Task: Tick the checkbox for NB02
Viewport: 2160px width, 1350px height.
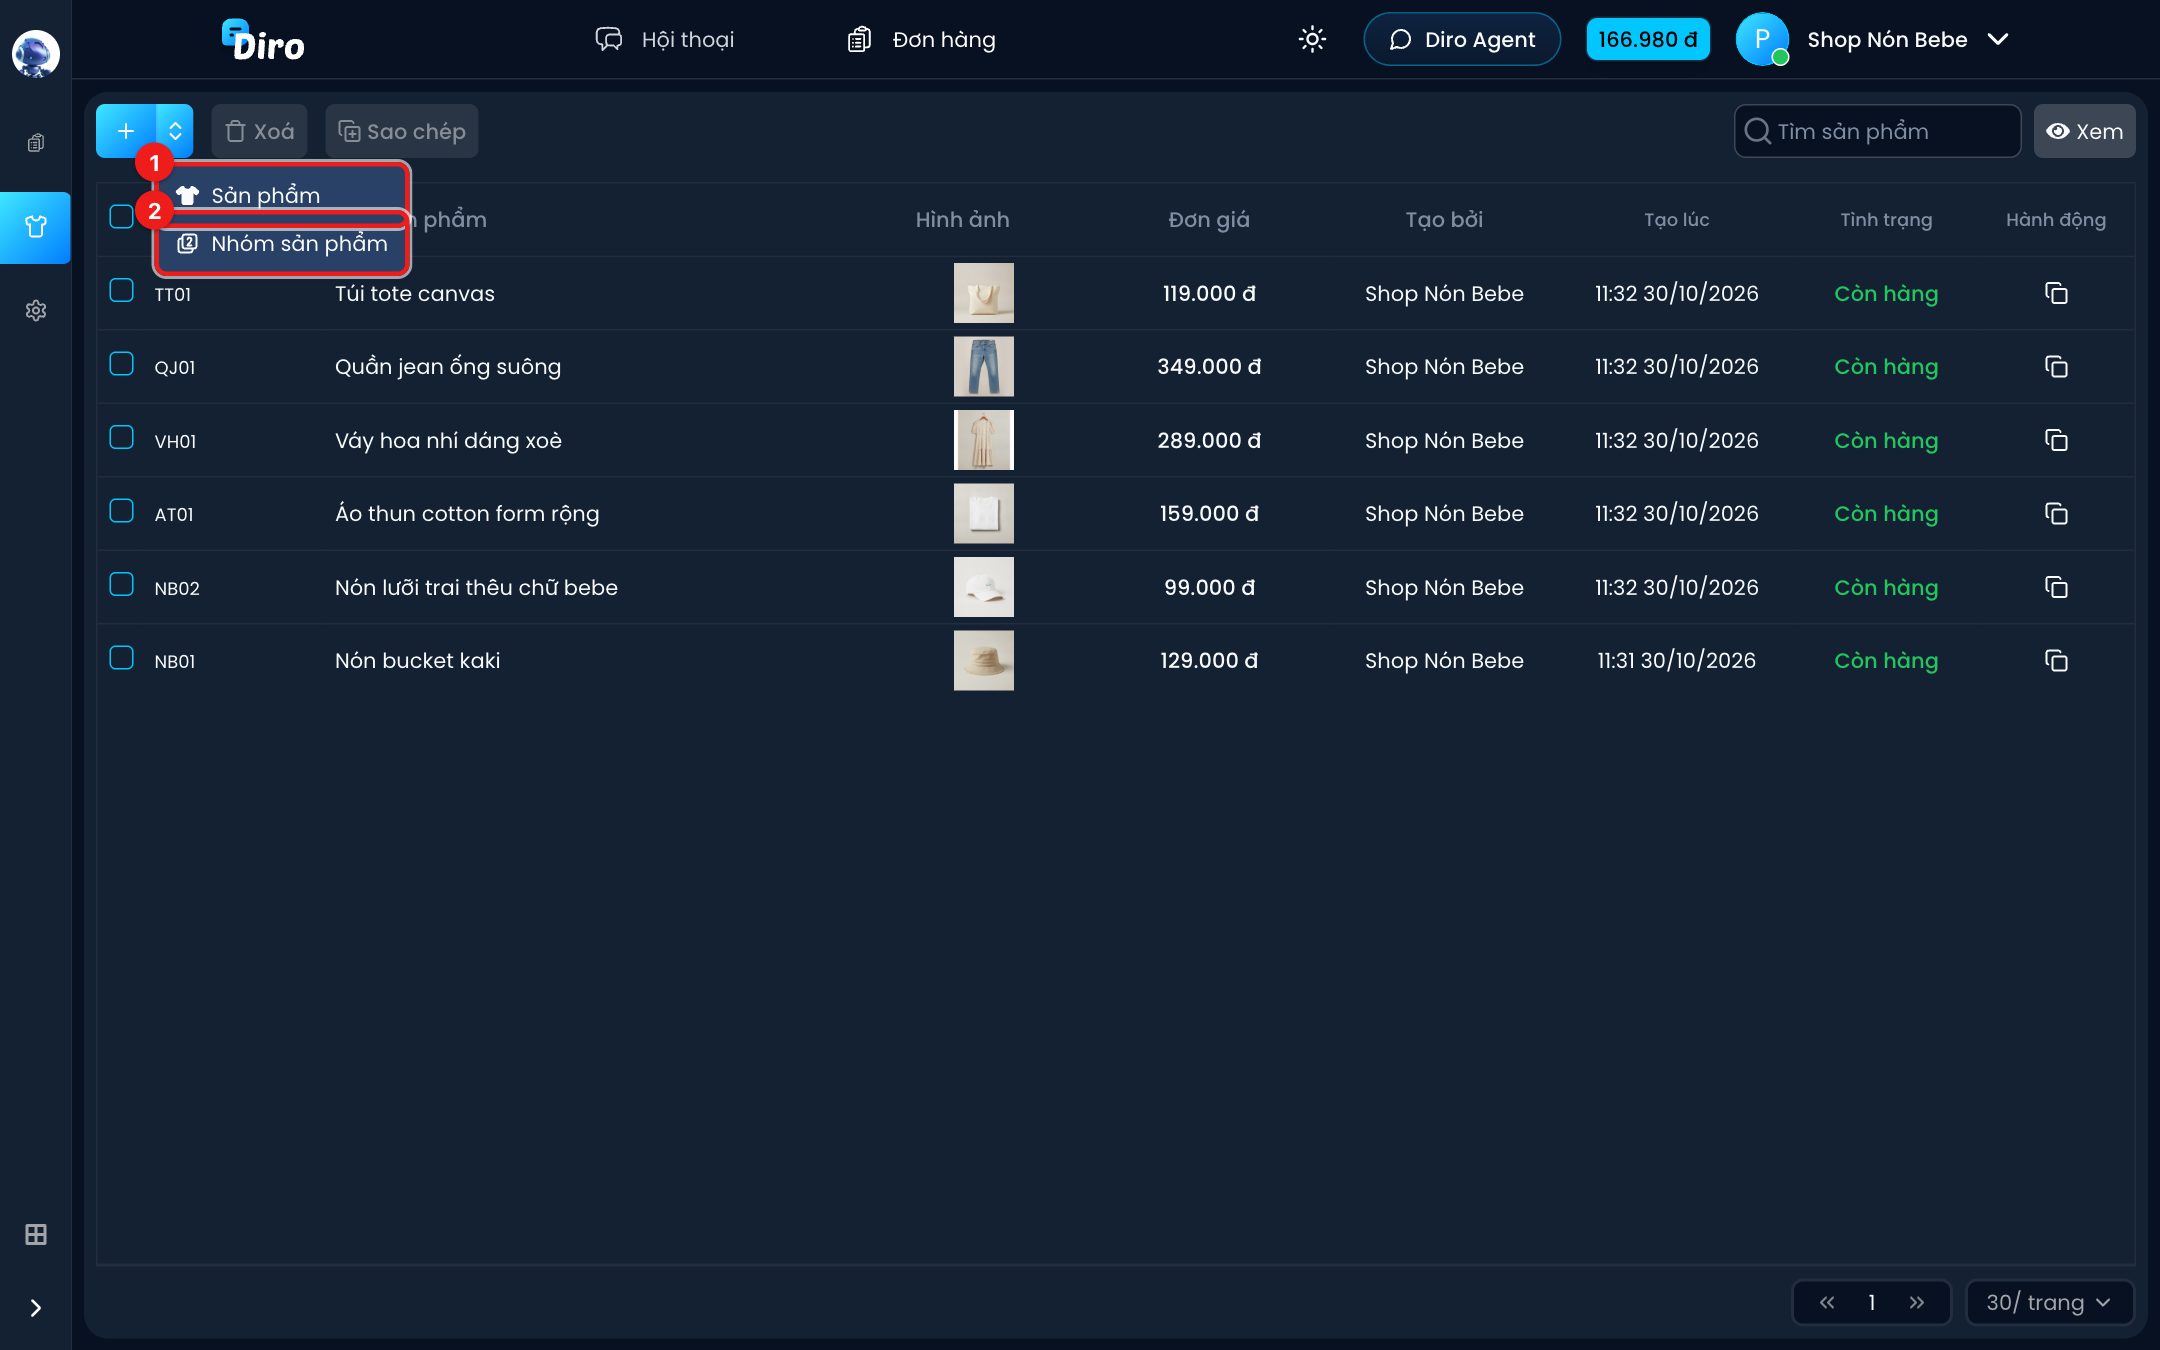Action: click(x=121, y=584)
